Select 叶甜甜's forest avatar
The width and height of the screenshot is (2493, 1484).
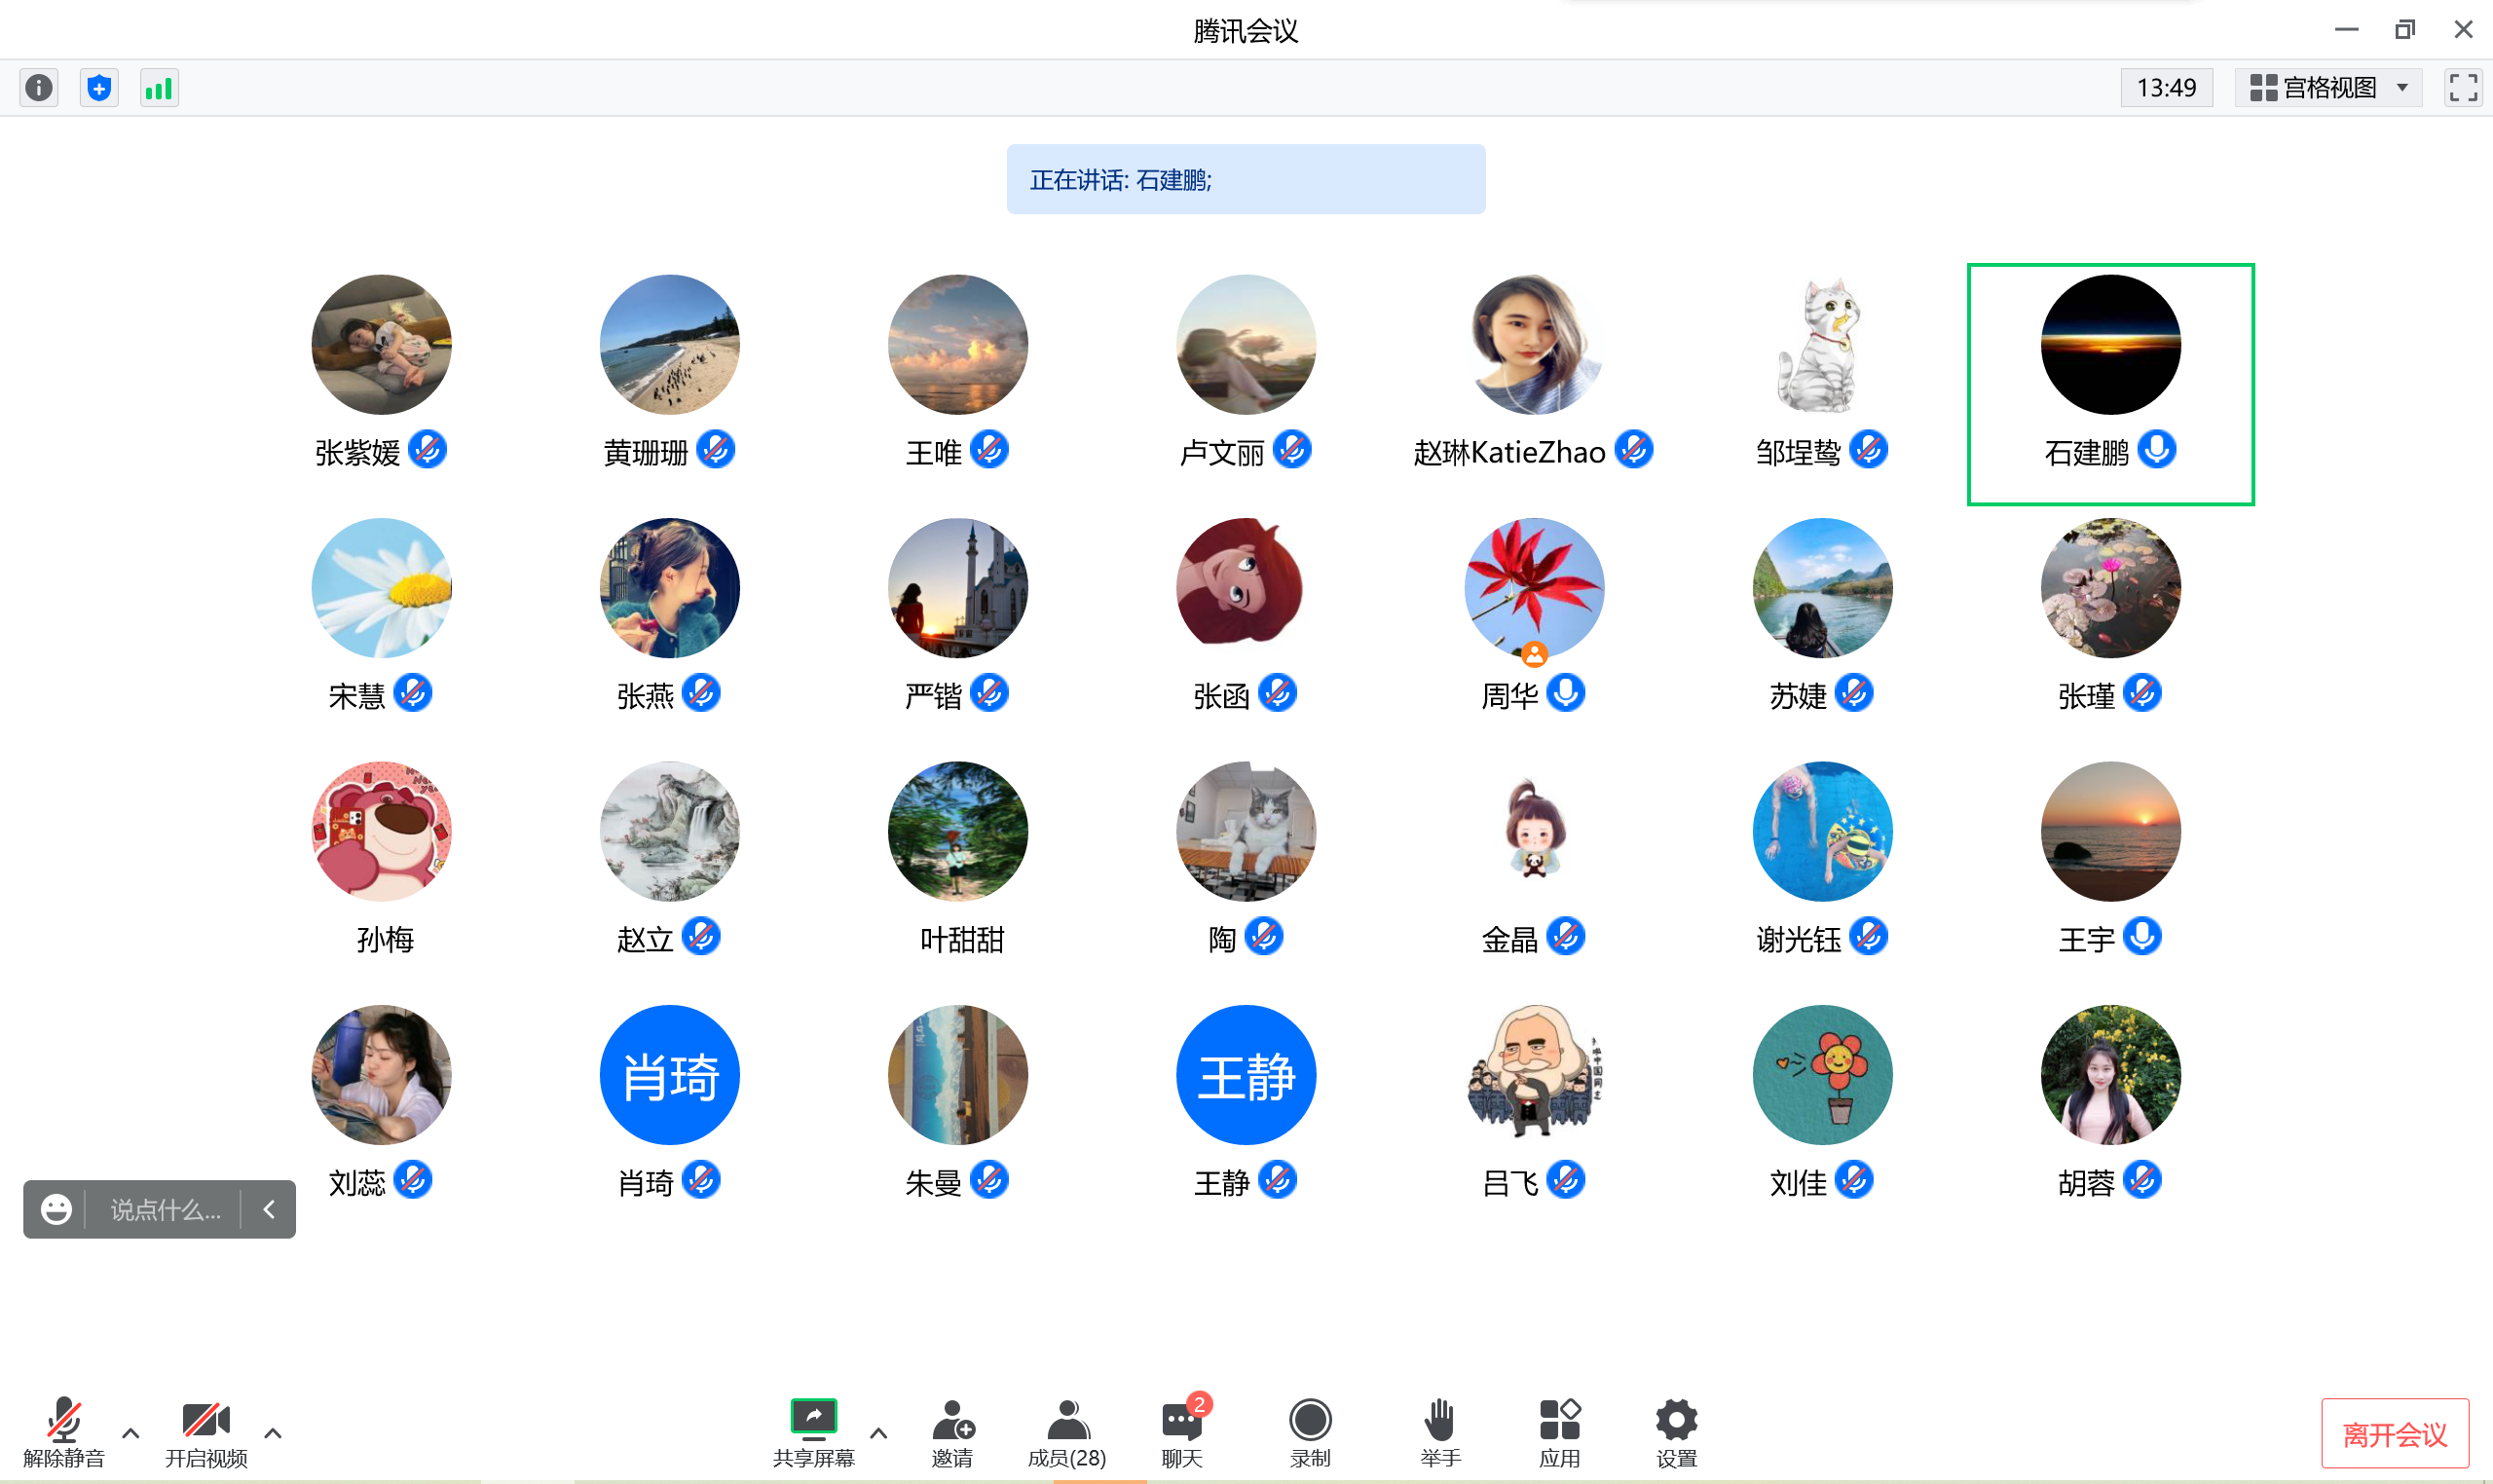click(x=957, y=831)
